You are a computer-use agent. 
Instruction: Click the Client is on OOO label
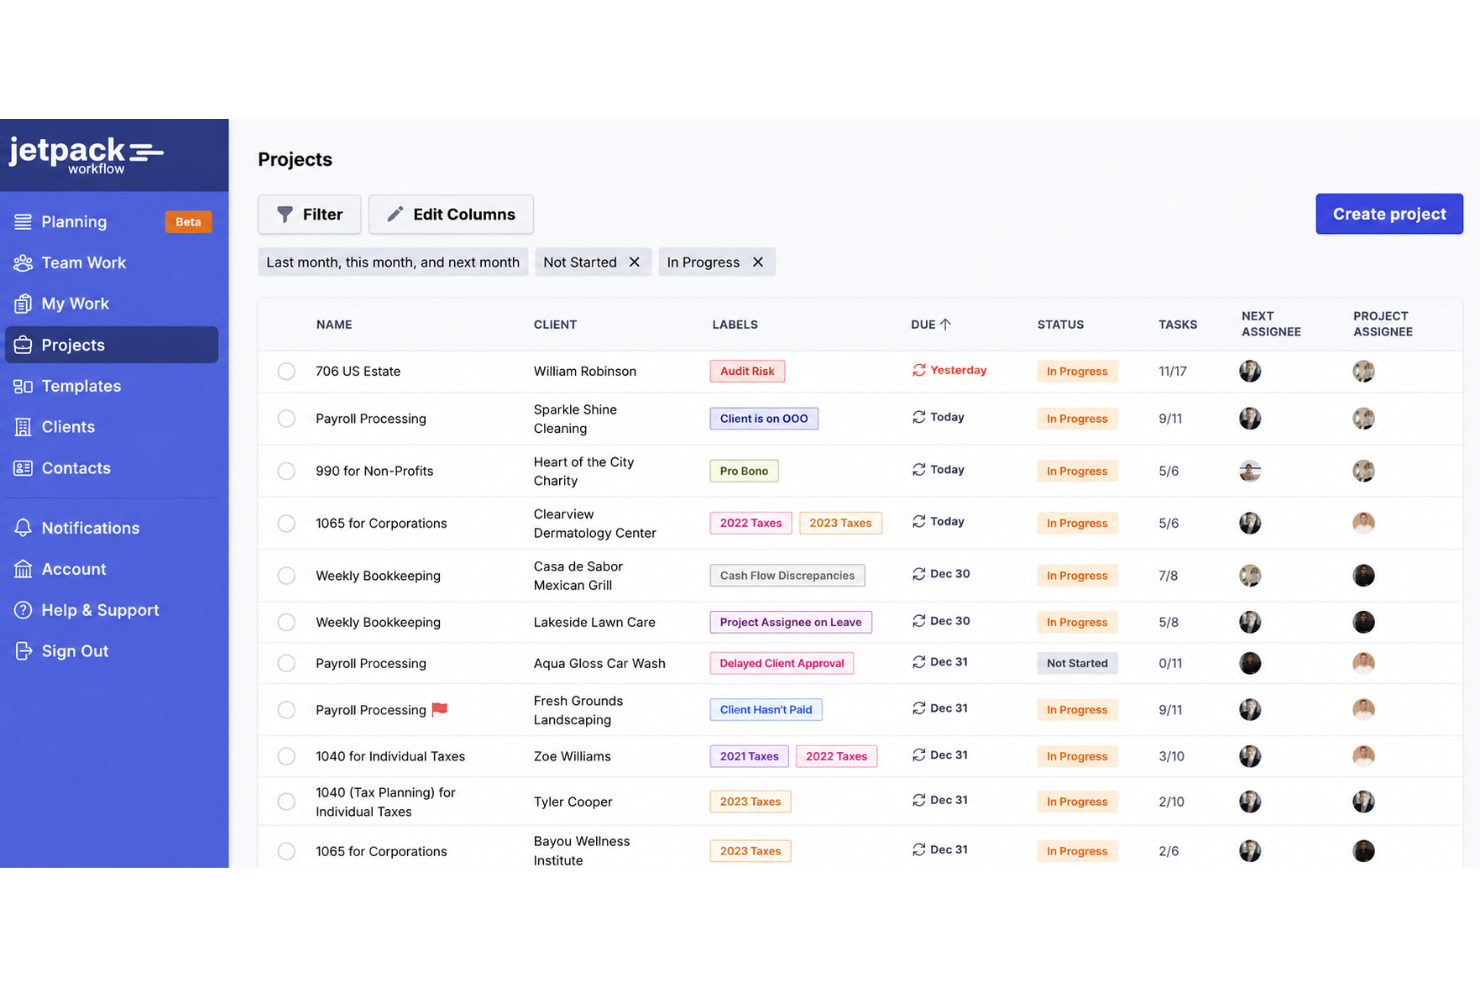click(764, 419)
